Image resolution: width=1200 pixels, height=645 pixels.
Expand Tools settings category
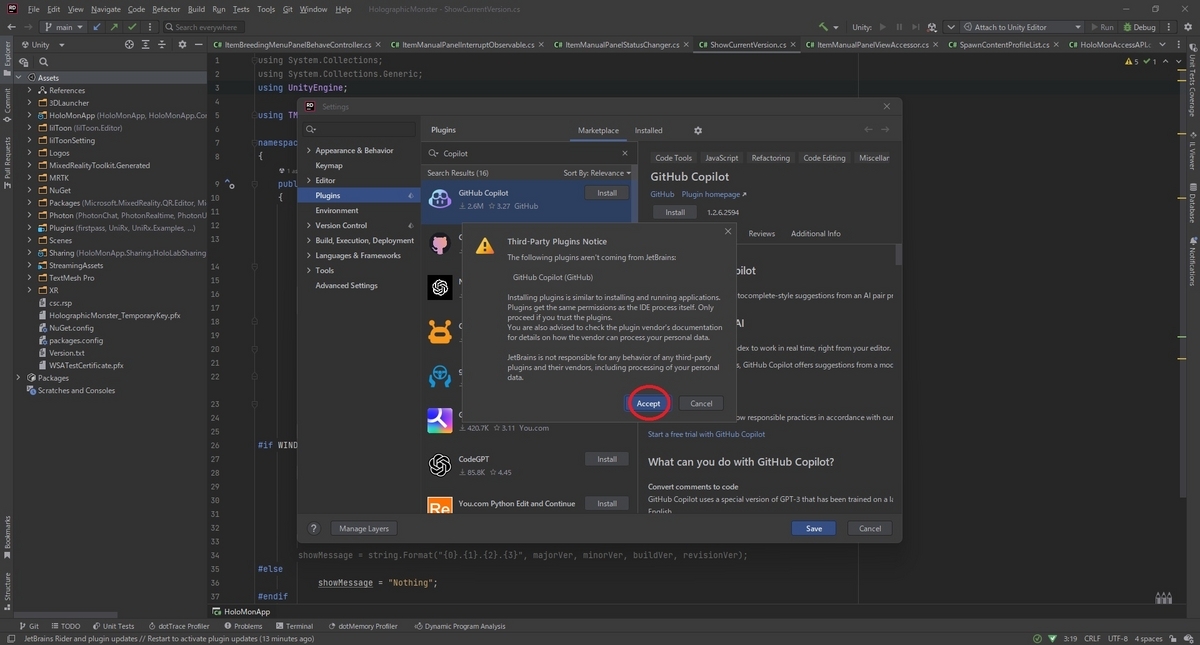click(309, 270)
